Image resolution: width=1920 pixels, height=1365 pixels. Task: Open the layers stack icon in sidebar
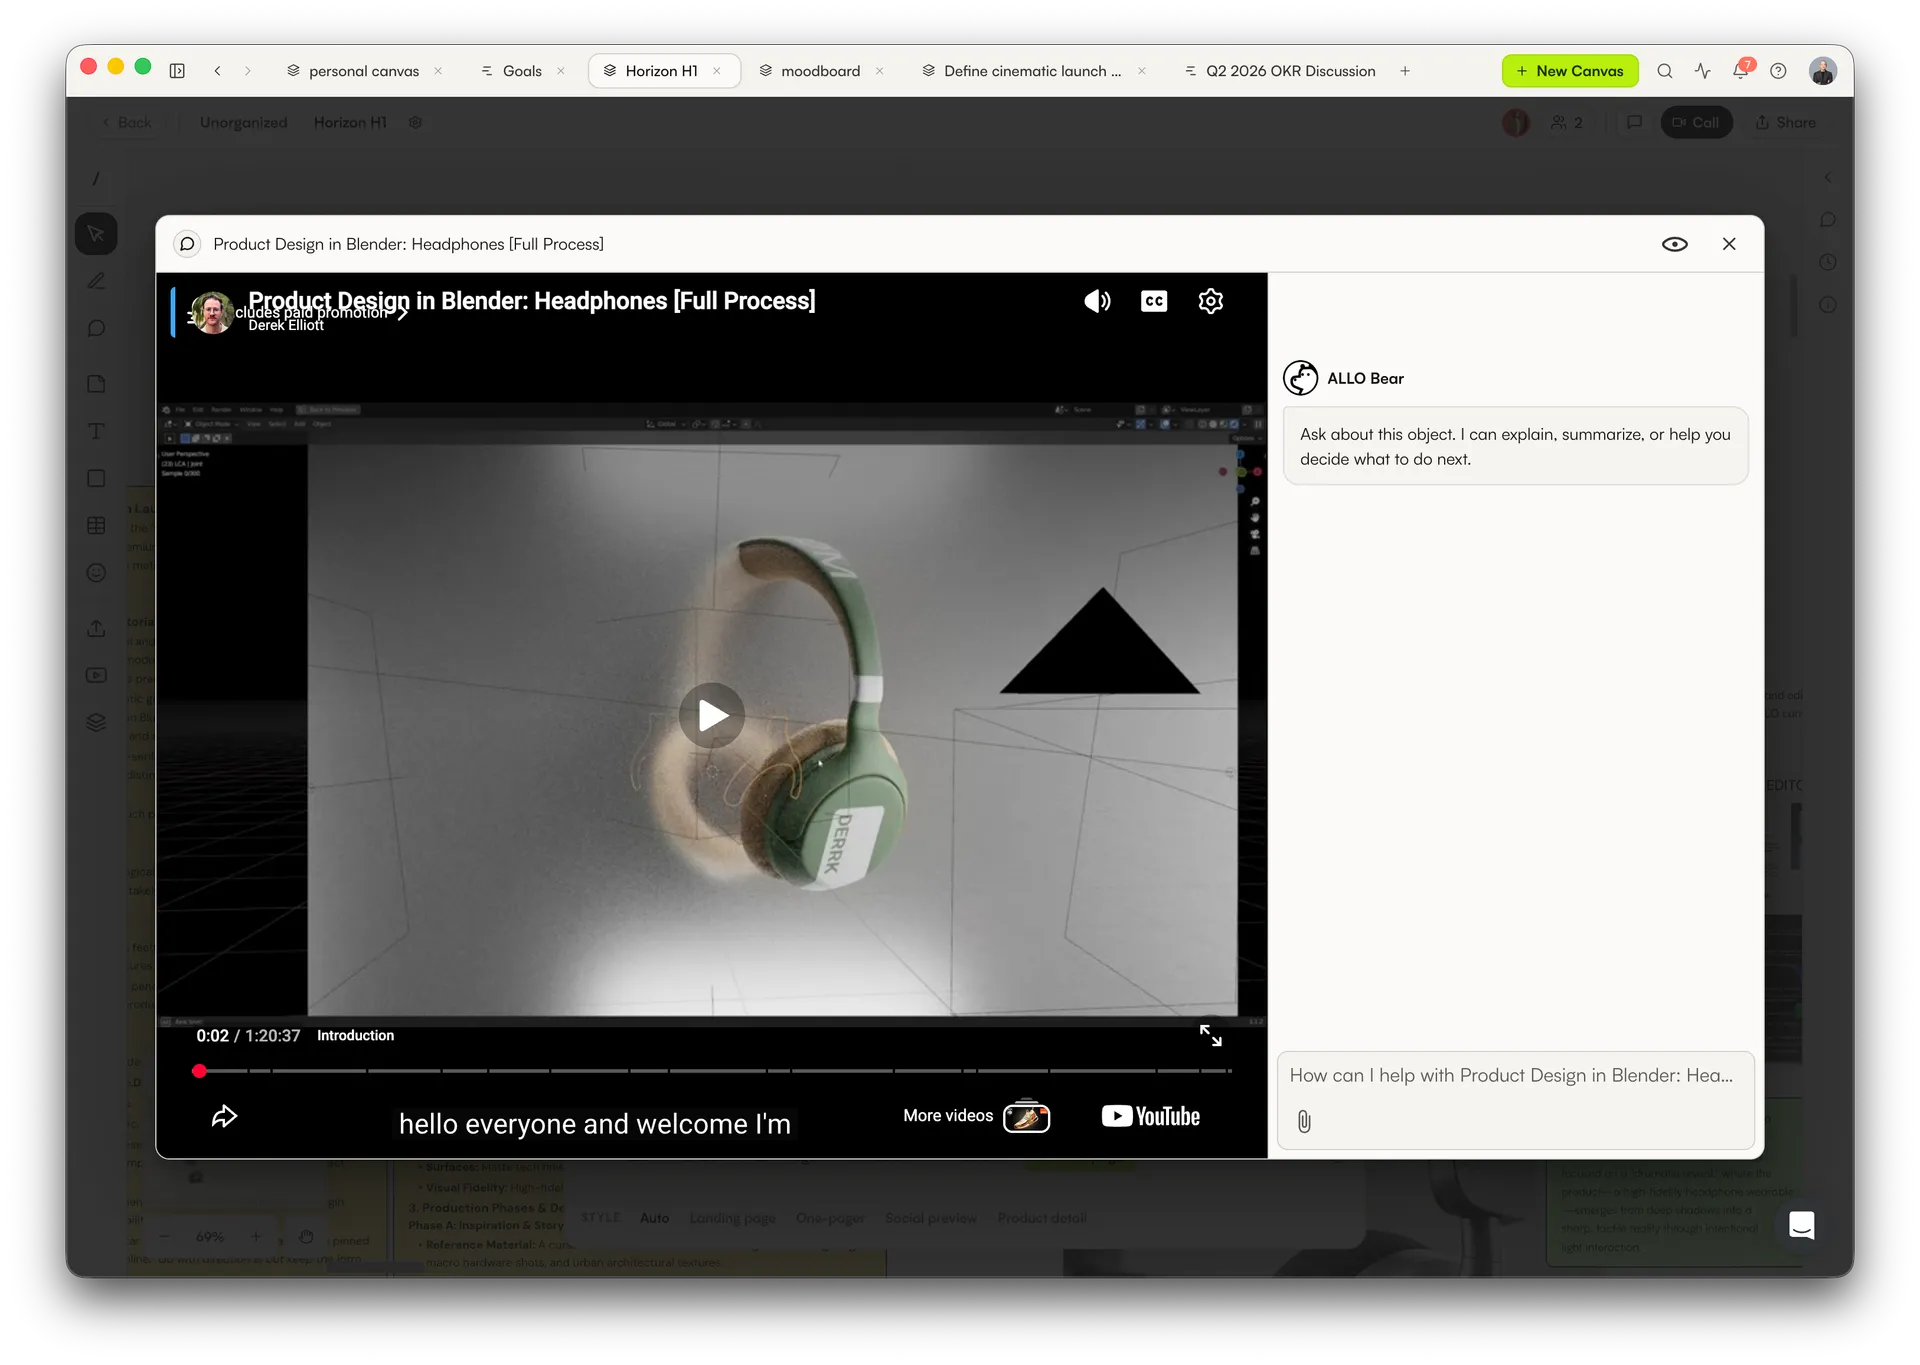(96, 723)
